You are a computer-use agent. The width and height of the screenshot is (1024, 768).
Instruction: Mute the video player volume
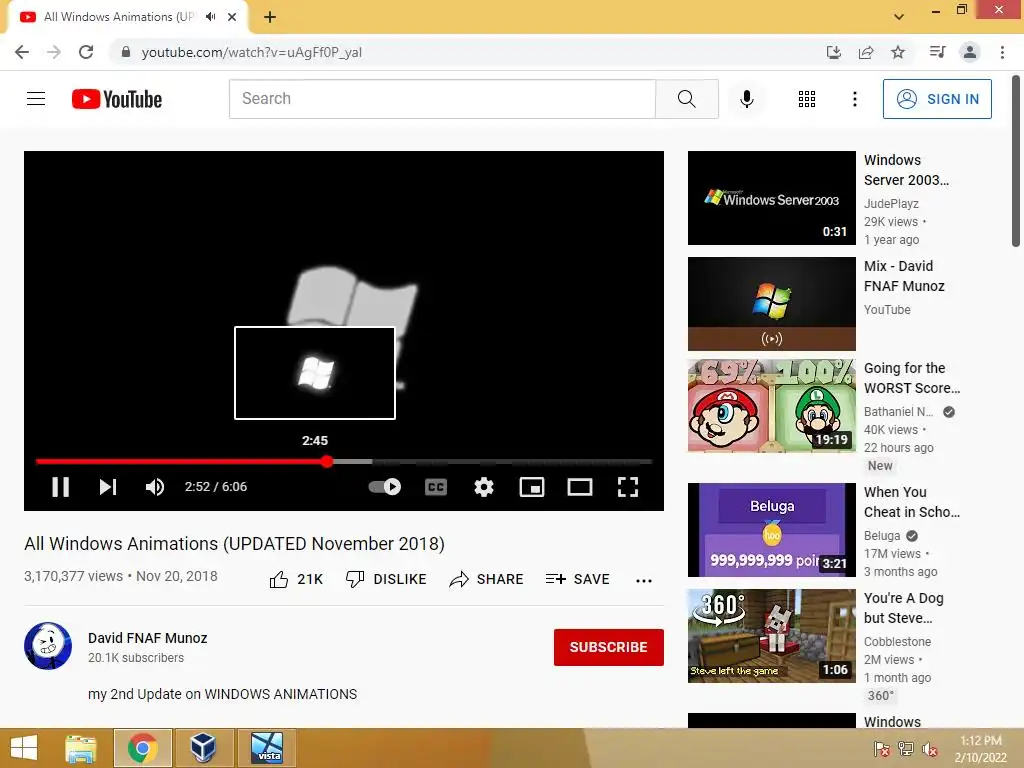[155, 487]
